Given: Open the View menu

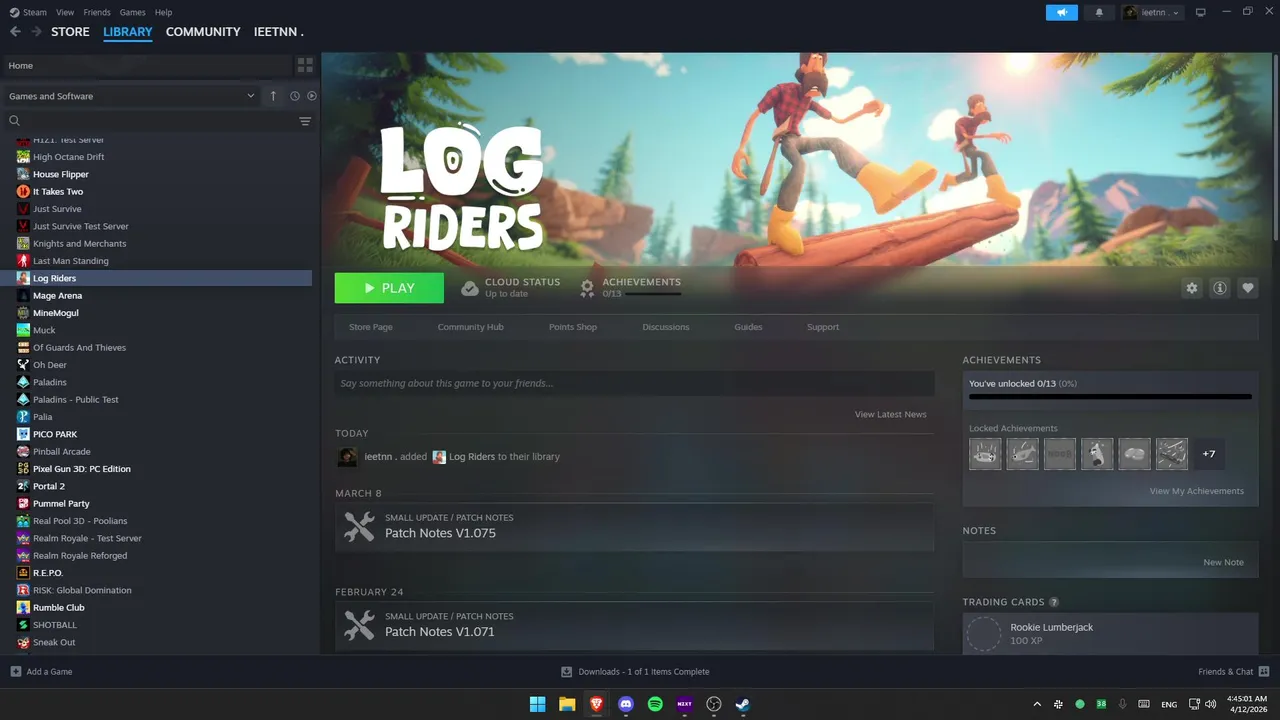Looking at the screenshot, I should click(65, 12).
